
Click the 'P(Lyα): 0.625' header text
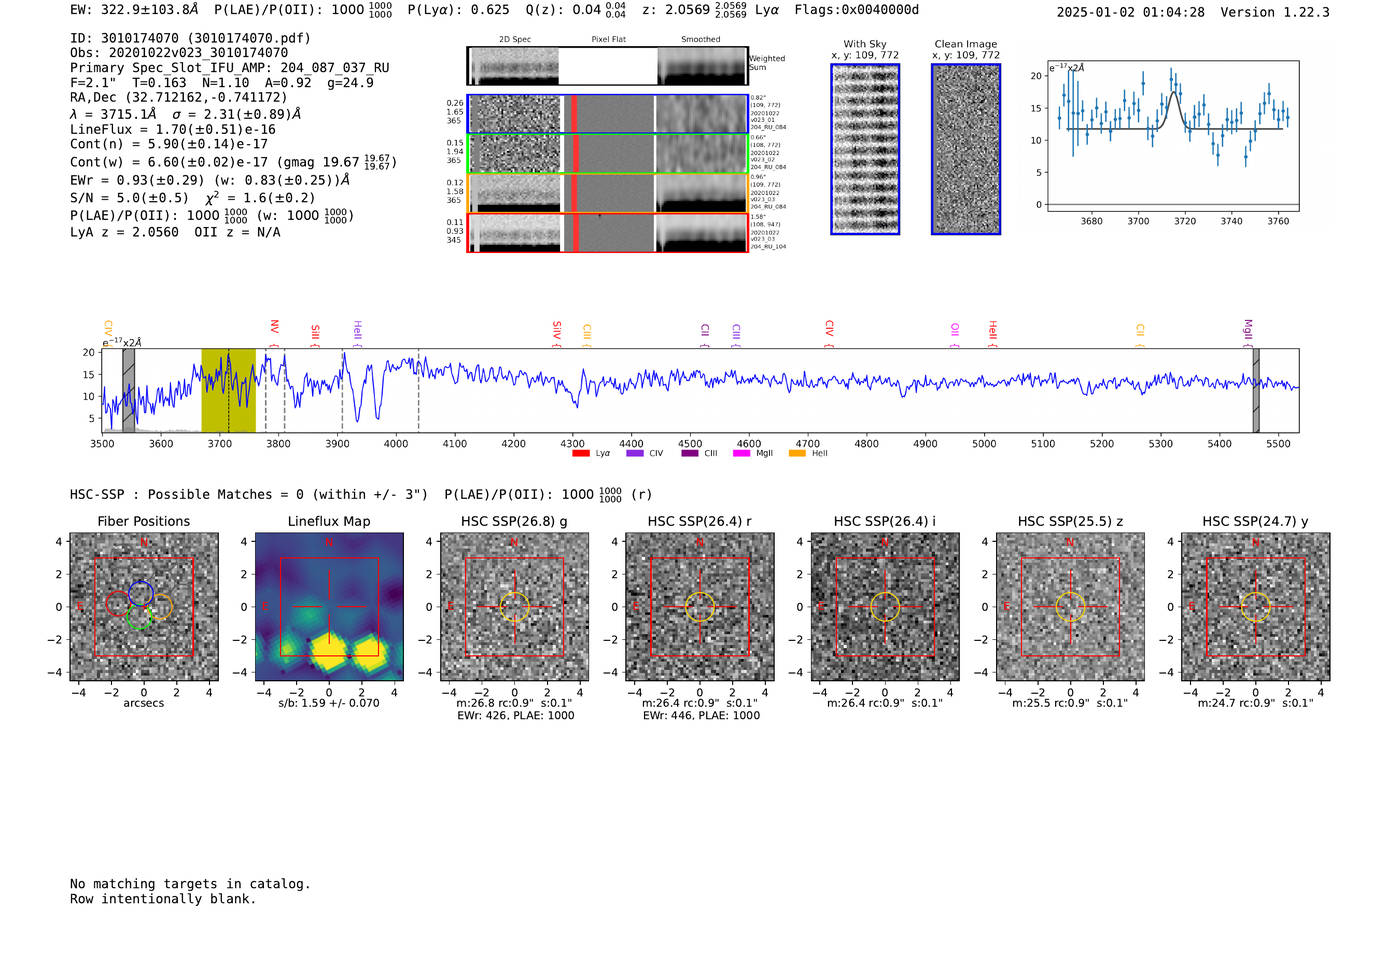(x=458, y=10)
